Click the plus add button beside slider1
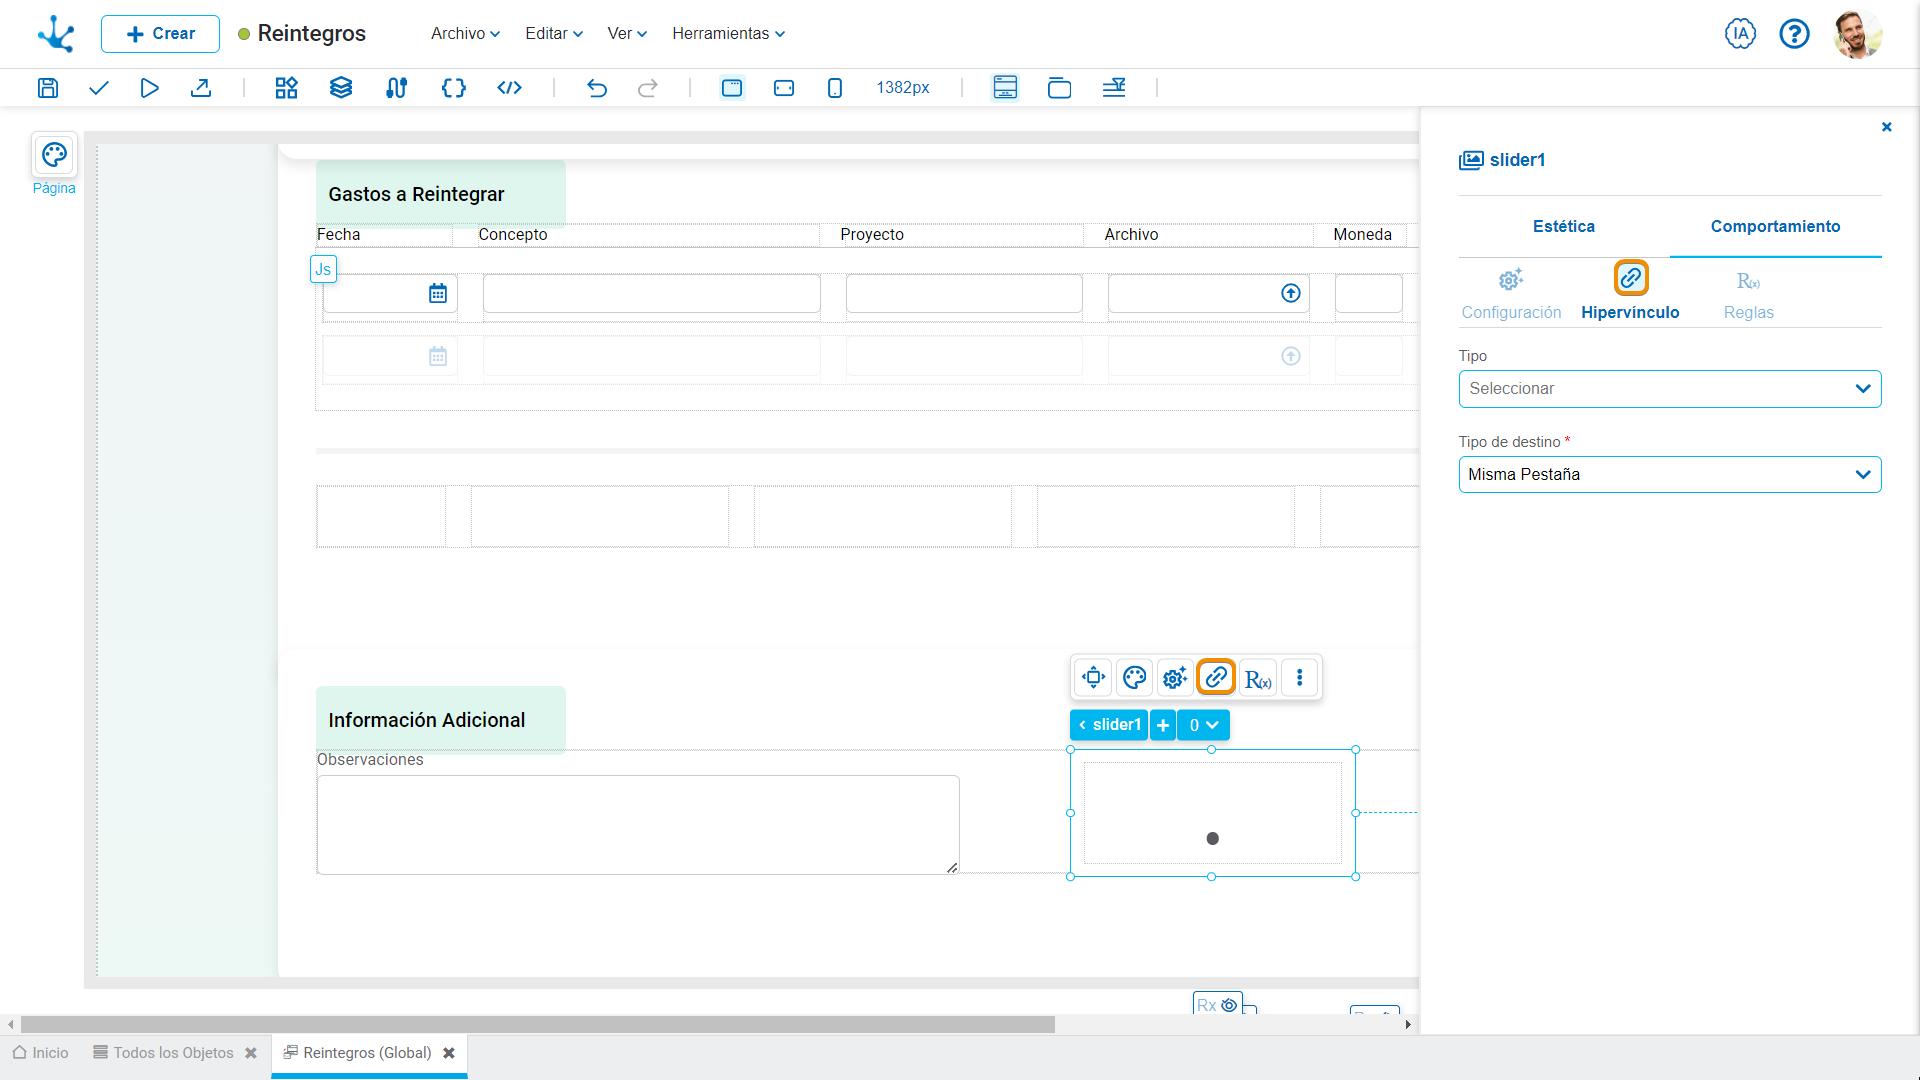The image size is (1920, 1080). coord(1163,725)
